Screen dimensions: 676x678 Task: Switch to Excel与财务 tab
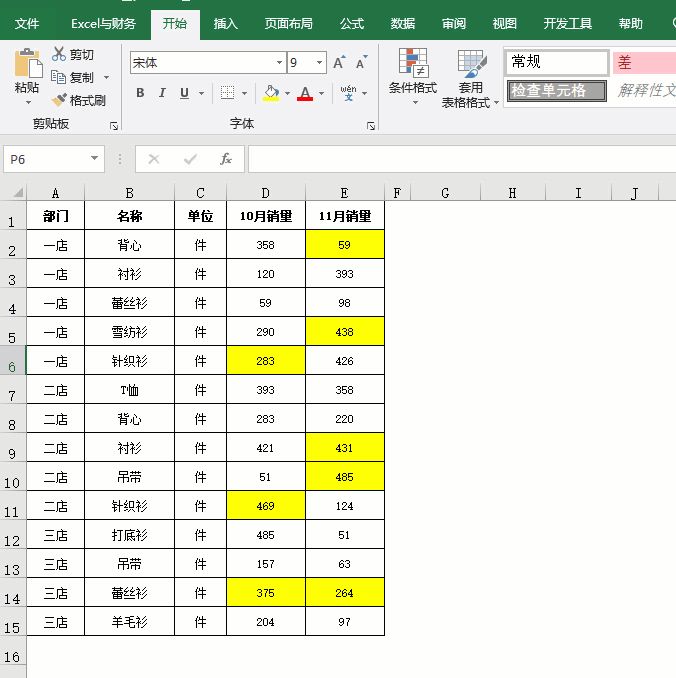[x=103, y=23]
